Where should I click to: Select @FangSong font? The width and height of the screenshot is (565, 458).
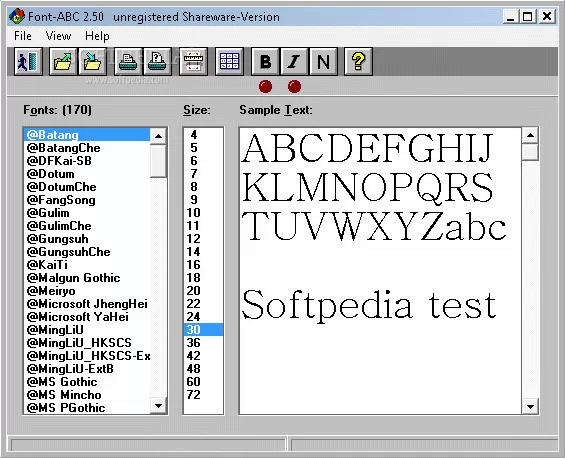(87, 200)
